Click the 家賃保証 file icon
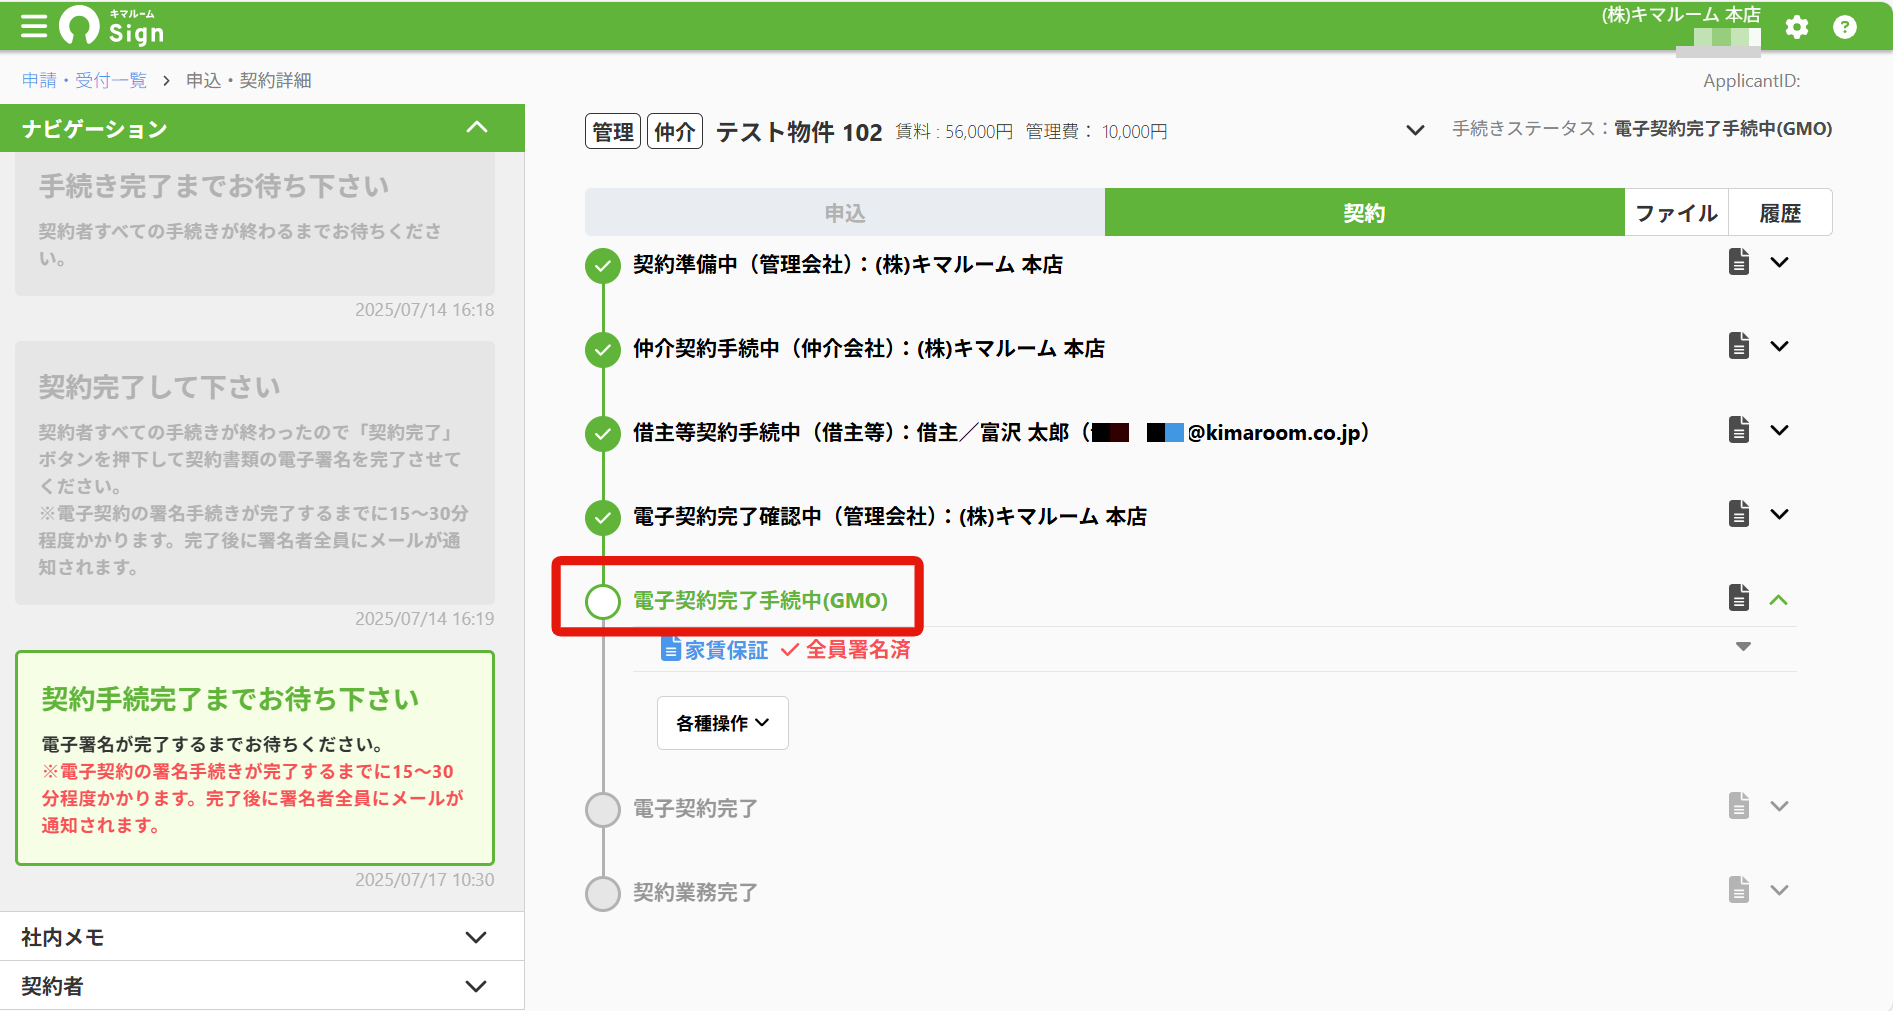 point(671,649)
